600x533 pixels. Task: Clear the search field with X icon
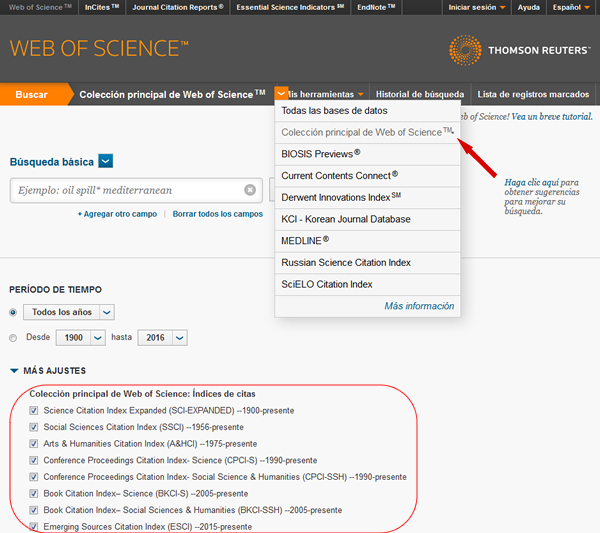250,190
